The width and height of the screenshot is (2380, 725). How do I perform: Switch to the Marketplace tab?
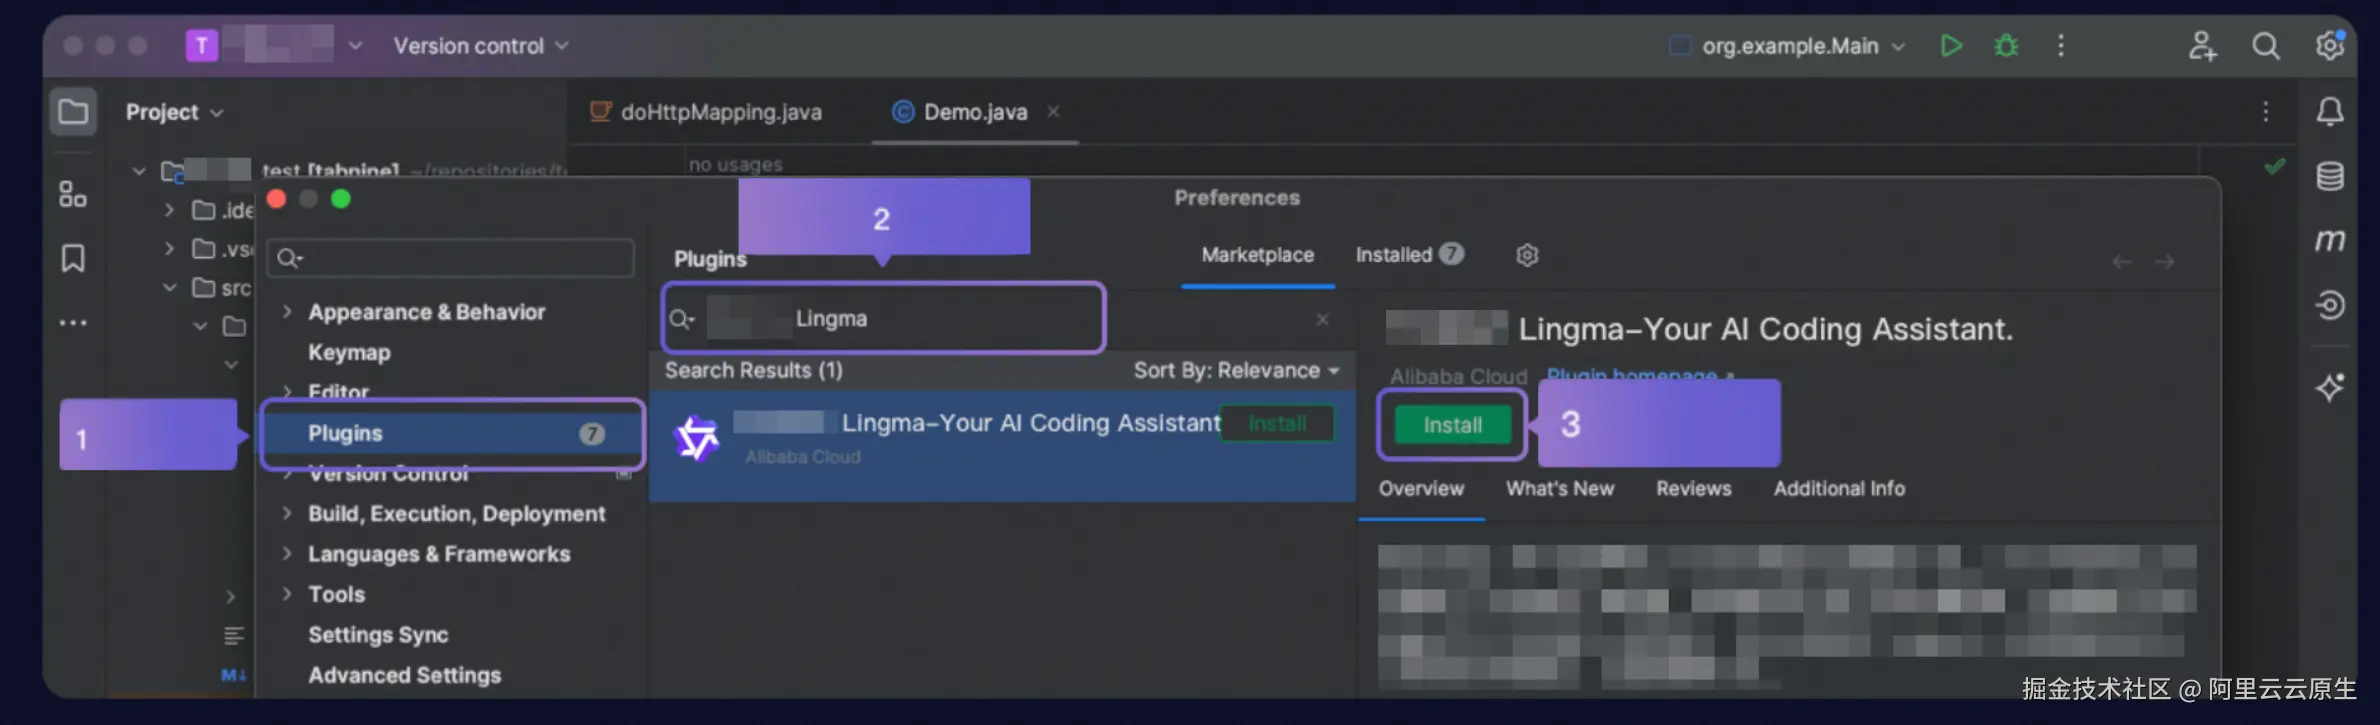pyautogui.click(x=1257, y=255)
